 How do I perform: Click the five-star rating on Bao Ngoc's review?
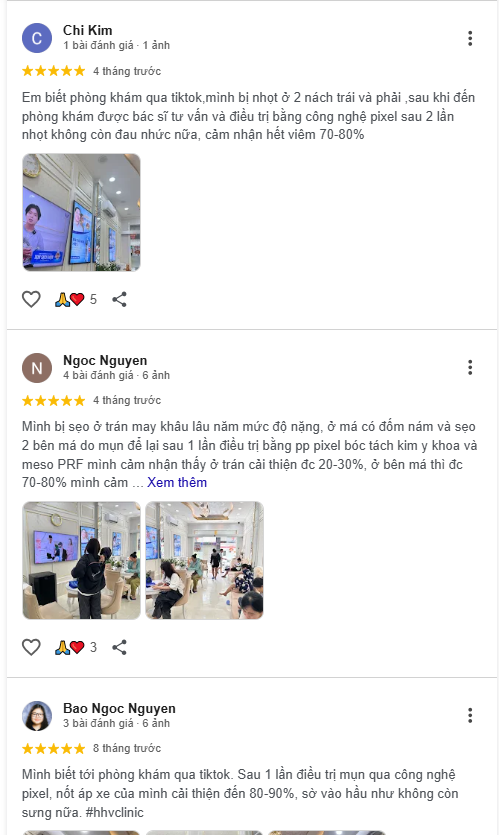click(53, 749)
